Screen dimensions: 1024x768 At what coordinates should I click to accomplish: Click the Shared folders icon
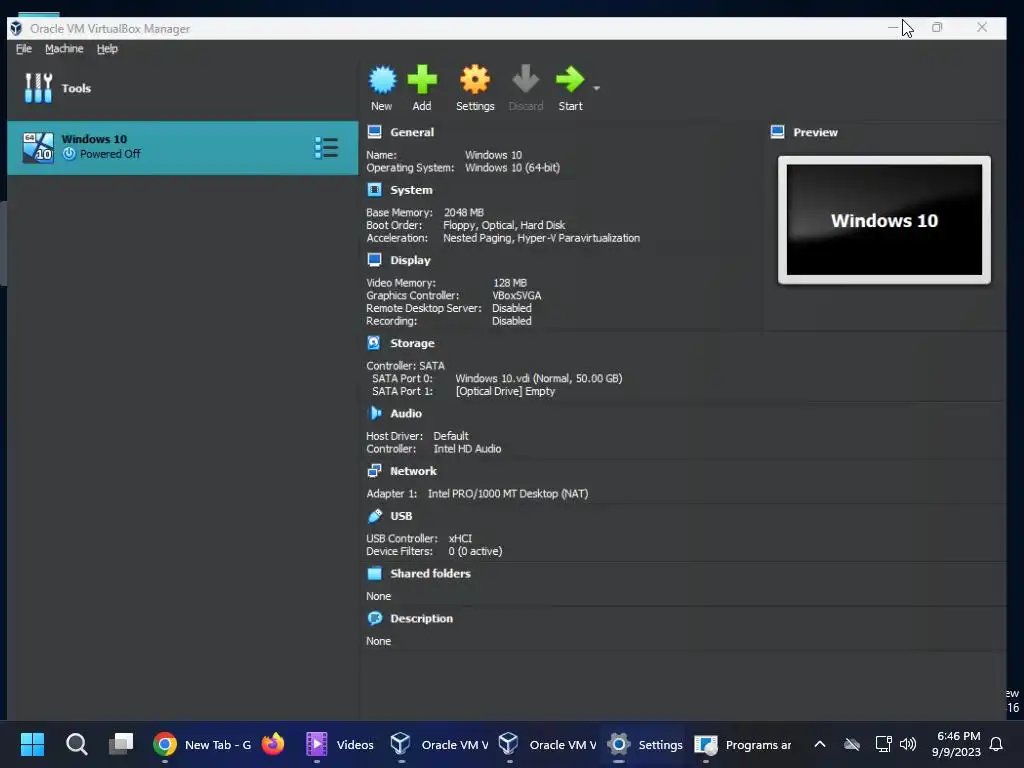click(x=374, y=573)
